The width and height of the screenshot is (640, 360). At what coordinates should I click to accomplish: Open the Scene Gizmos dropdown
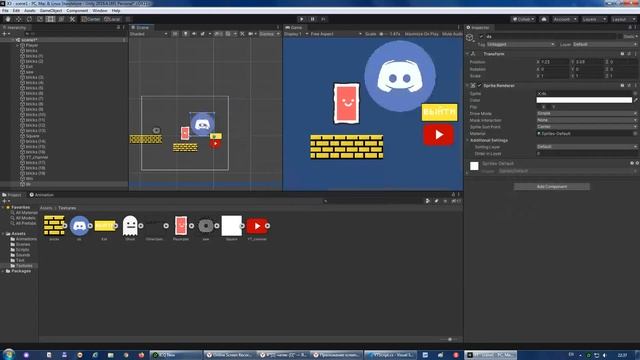coord(269,34)
